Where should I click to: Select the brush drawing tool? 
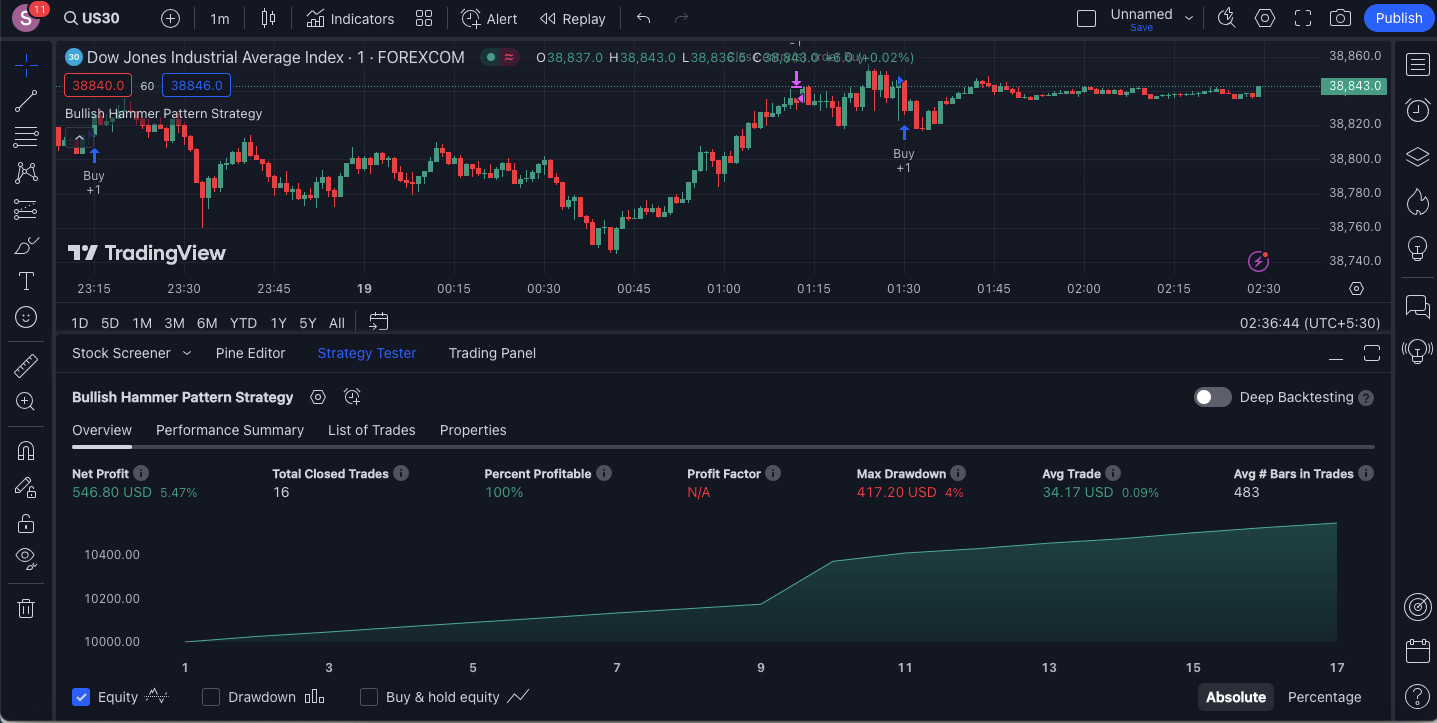pos(26,245)
